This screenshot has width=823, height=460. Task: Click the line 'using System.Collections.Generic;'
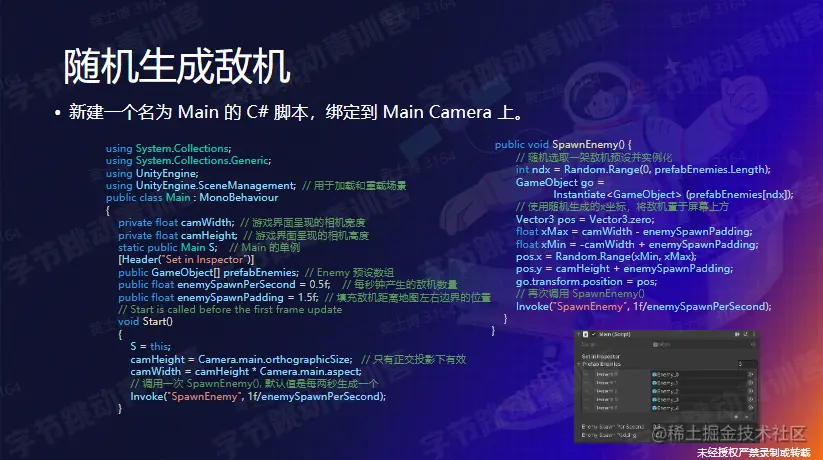point(188,160)
